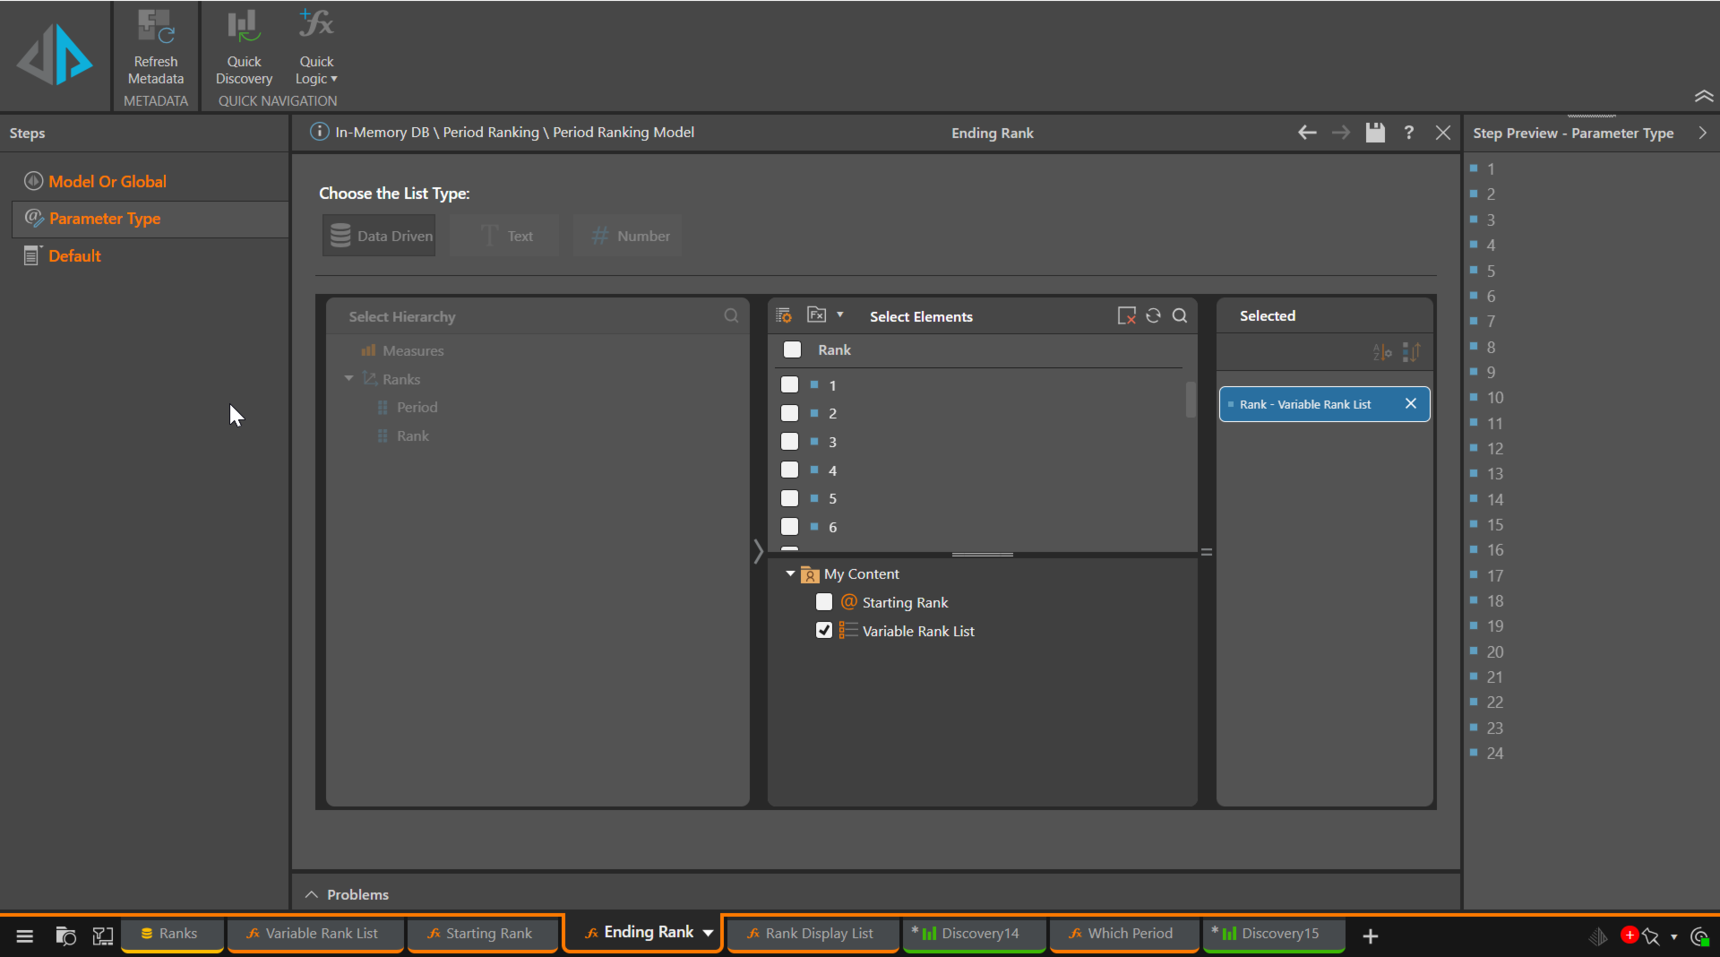1720x957 pixels.
Task: Click the elements list vertical scrollbar
Action: point(1190,400)
